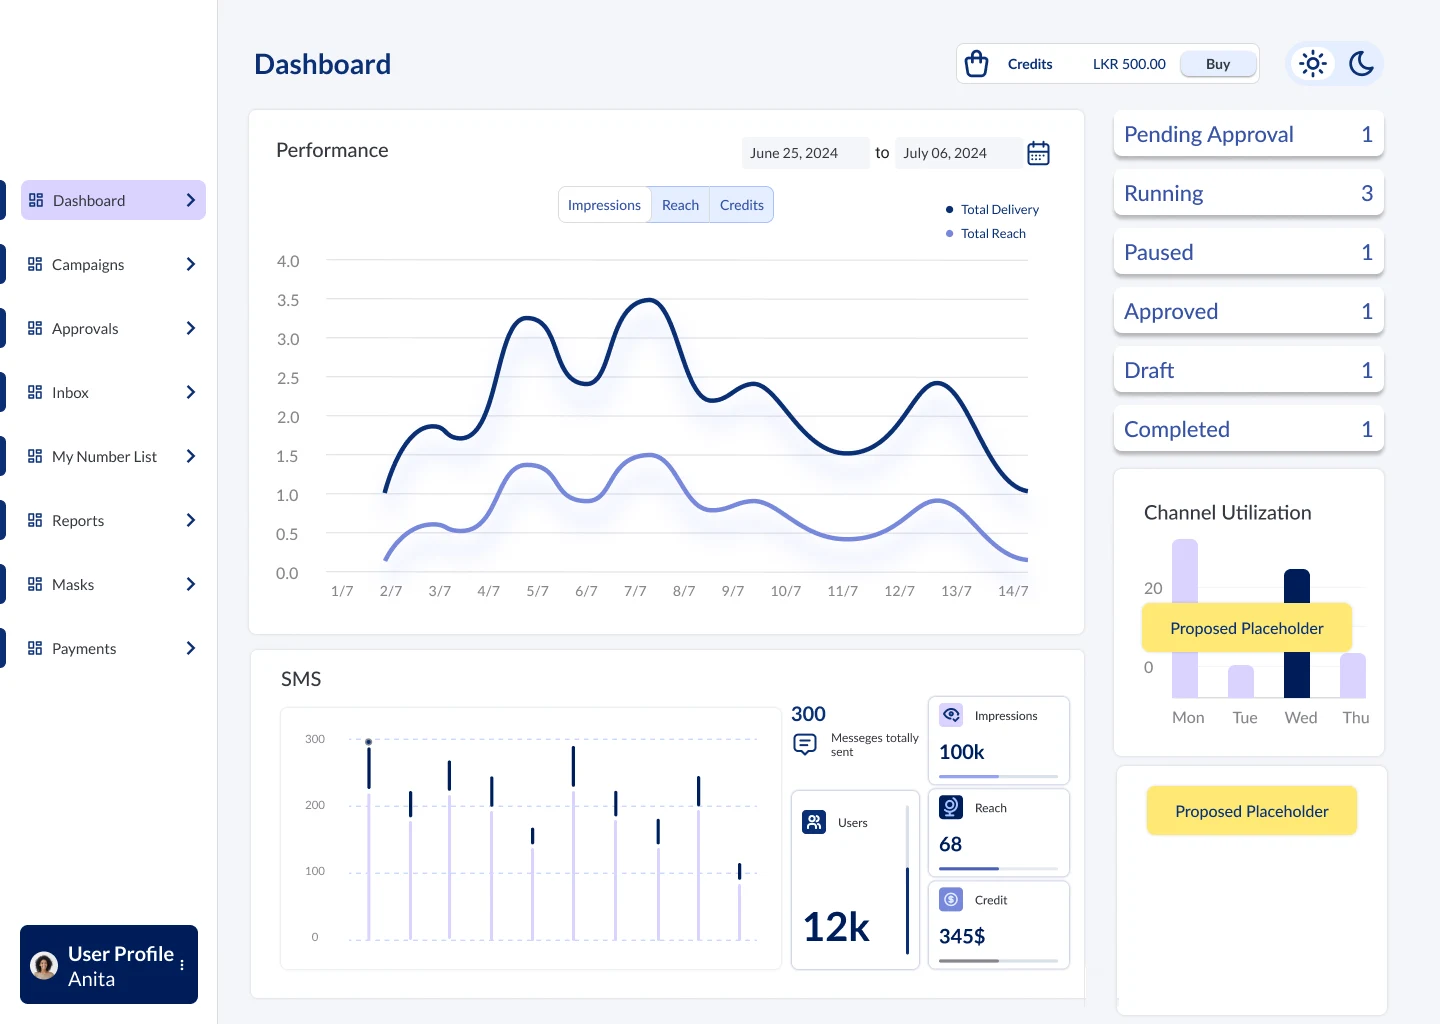This screenshot has width=1440, height=1024.
Task: Click the Dashboard grid icon in sidebar
Action: (x=36, y=200)
